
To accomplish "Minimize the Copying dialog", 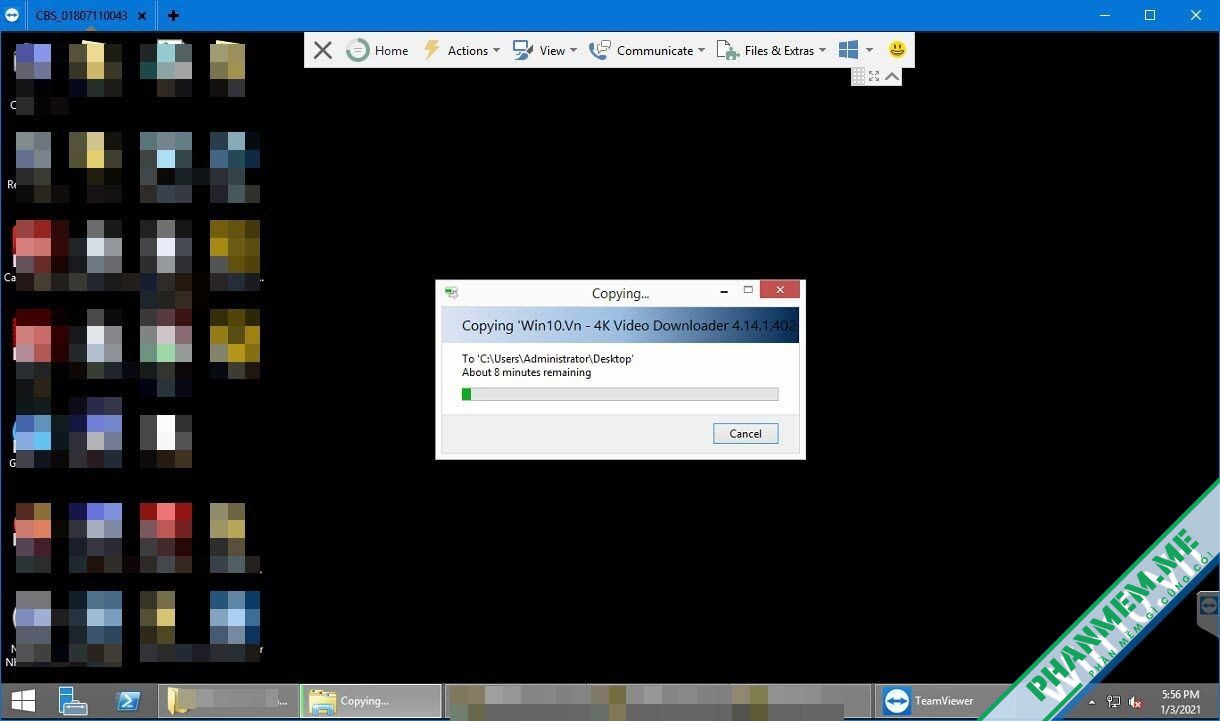I will [725, 290].
